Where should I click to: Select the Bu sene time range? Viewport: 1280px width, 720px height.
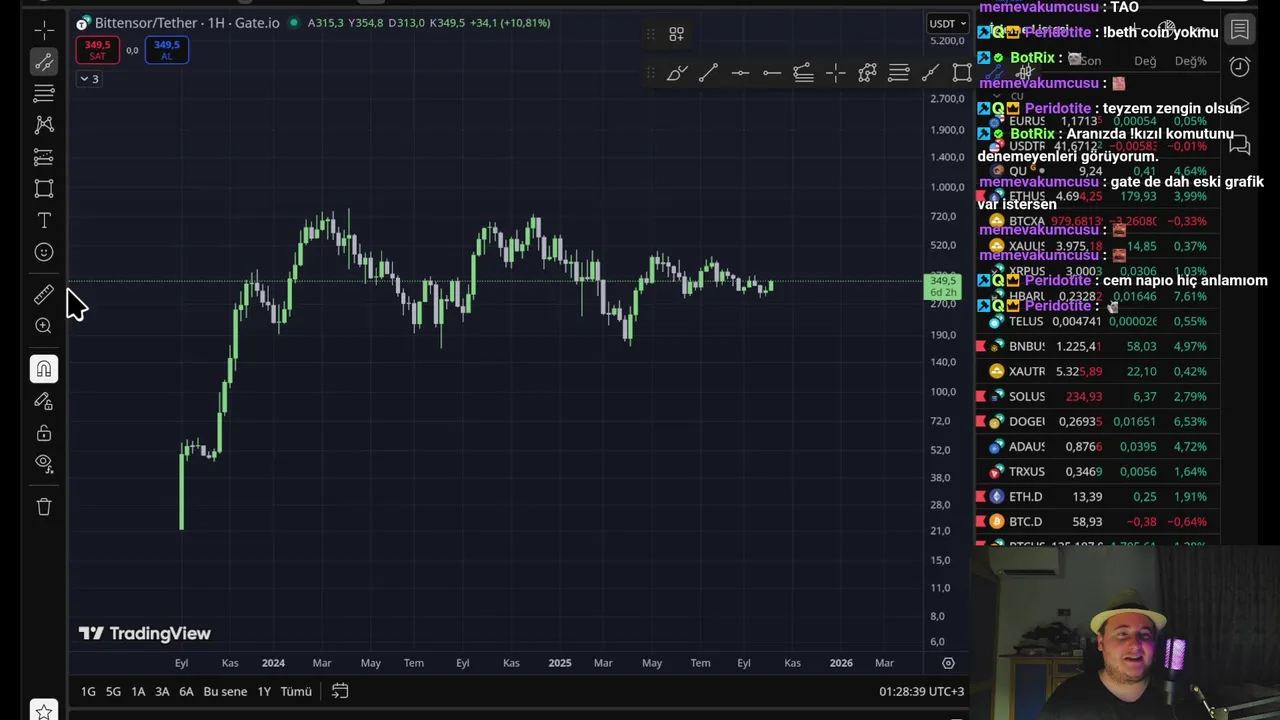point(225,691)
